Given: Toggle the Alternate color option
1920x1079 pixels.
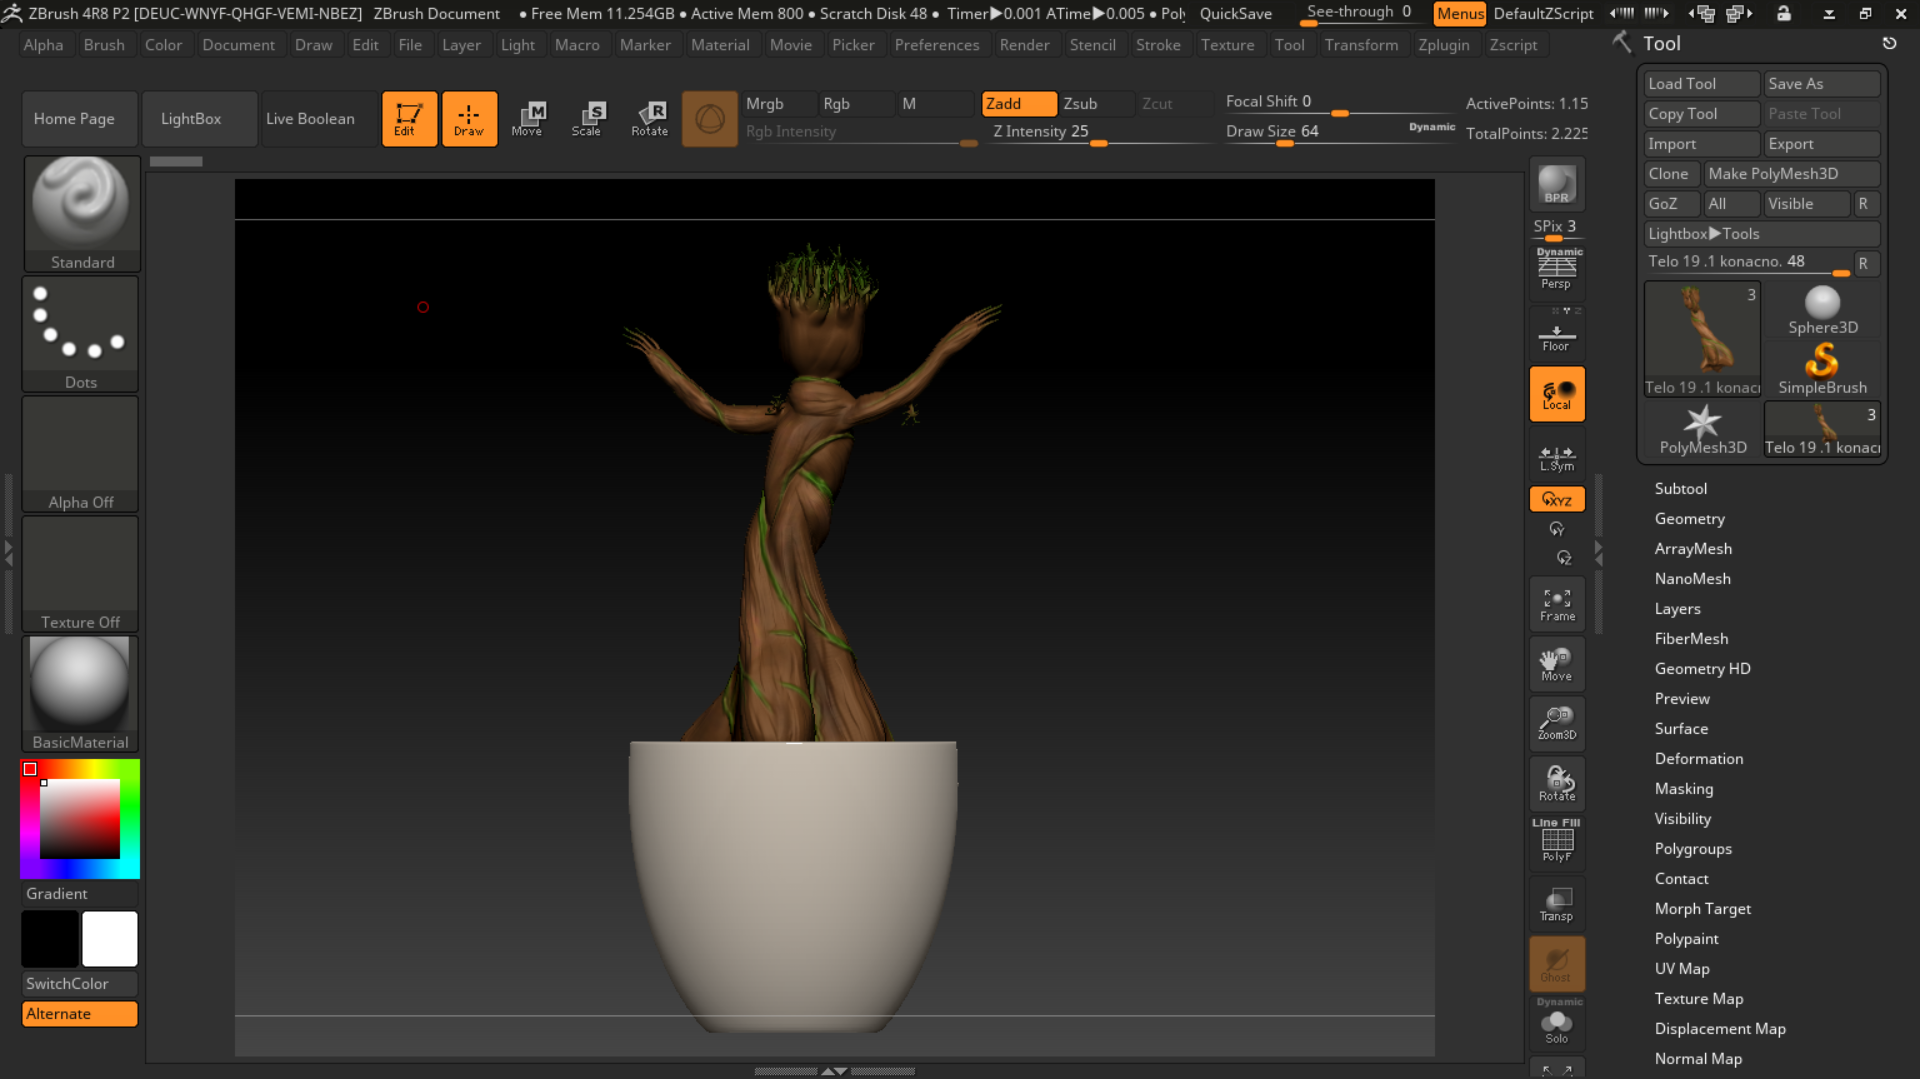Looking at the screenshot, I should point(80,1014).
